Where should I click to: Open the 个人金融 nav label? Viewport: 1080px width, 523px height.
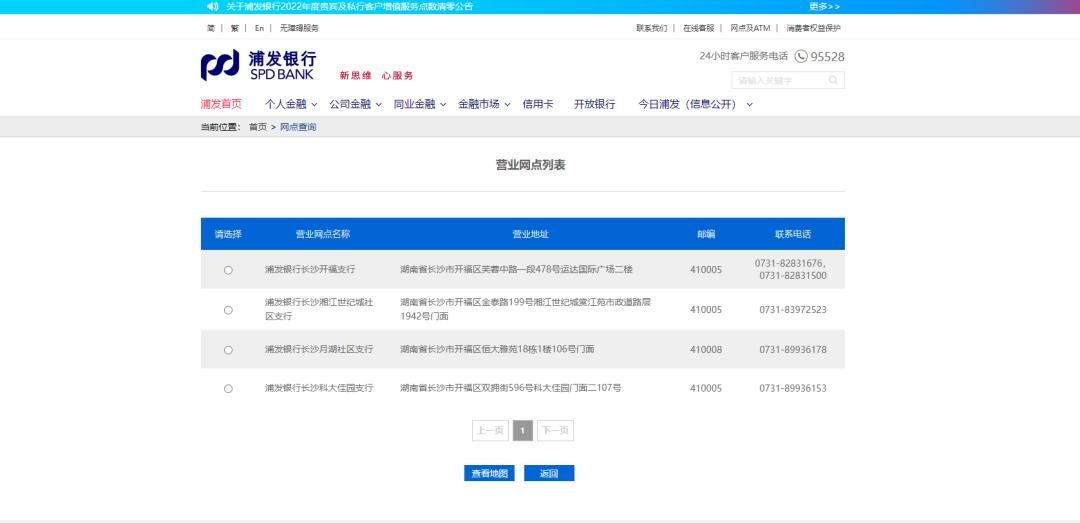coord(285,104)
